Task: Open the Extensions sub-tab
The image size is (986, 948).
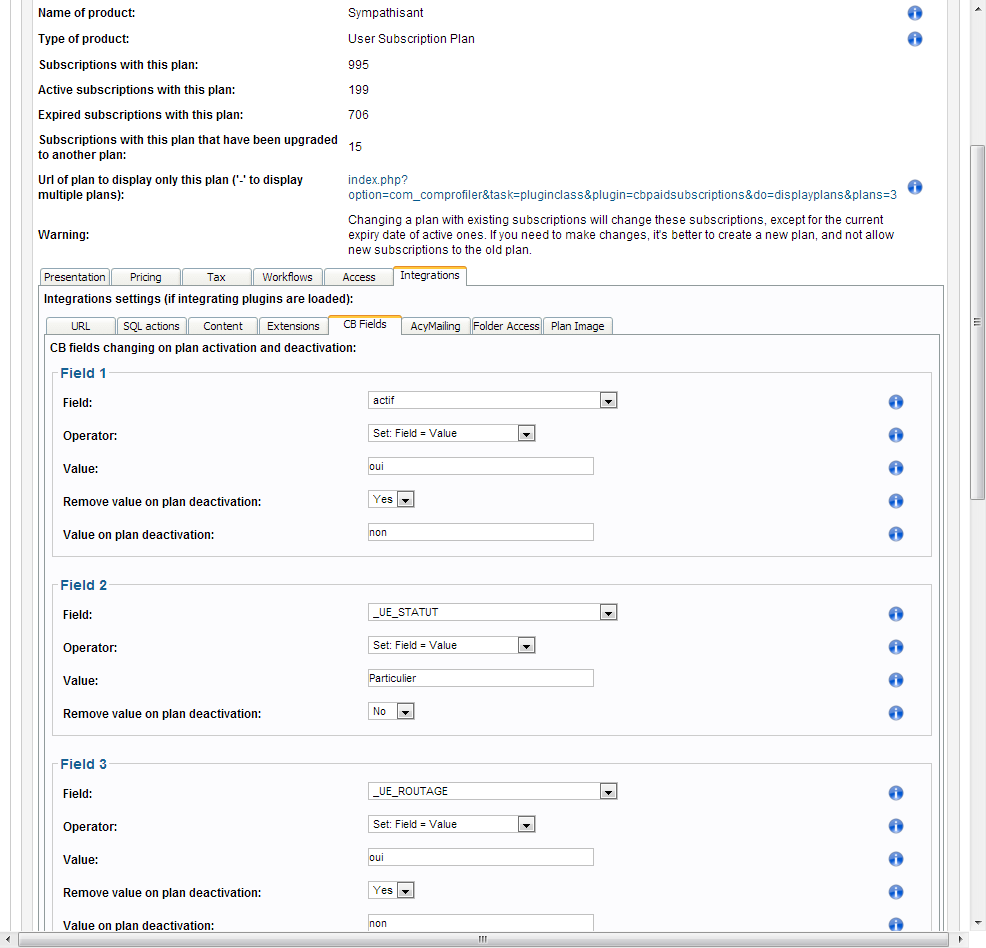Action: [x=293, y=326]
